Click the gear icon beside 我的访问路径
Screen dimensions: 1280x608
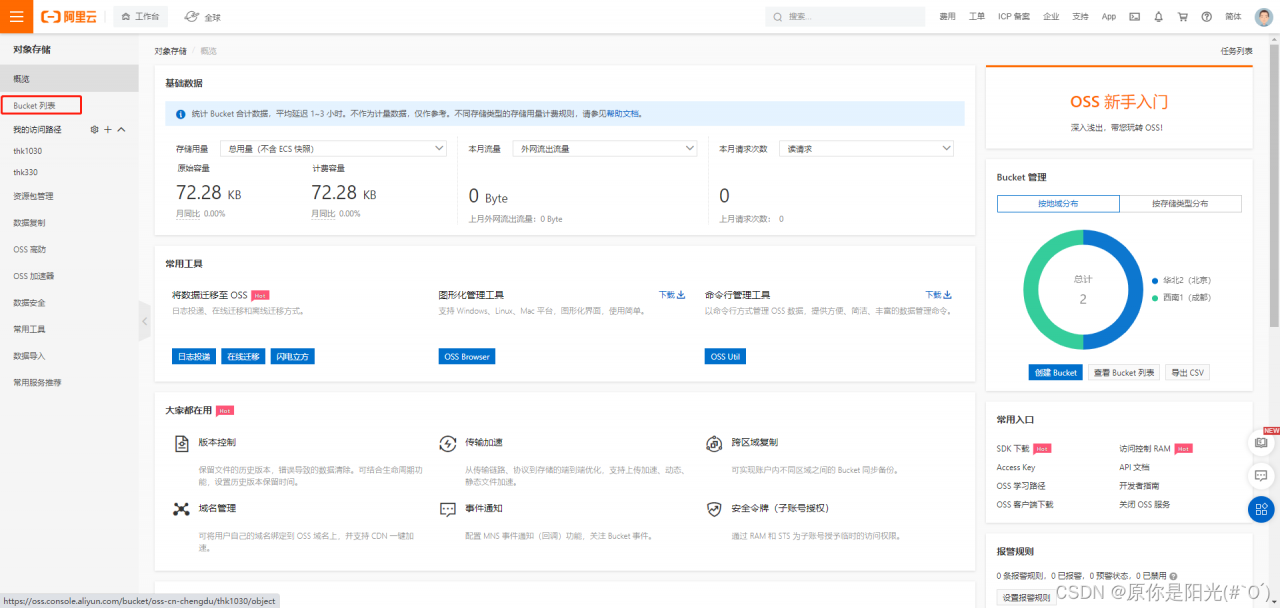pyautogui.click(x=95, y=129)
